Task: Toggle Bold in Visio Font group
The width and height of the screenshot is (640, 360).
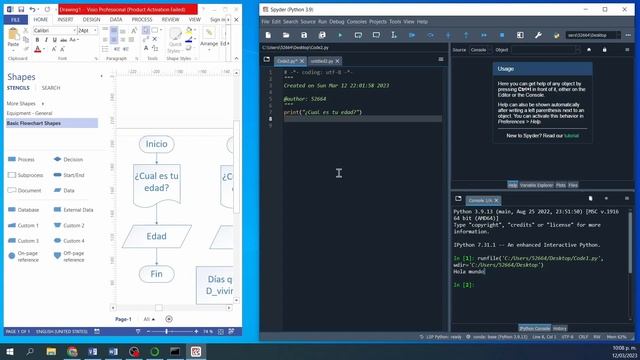Action: point(37,40)
